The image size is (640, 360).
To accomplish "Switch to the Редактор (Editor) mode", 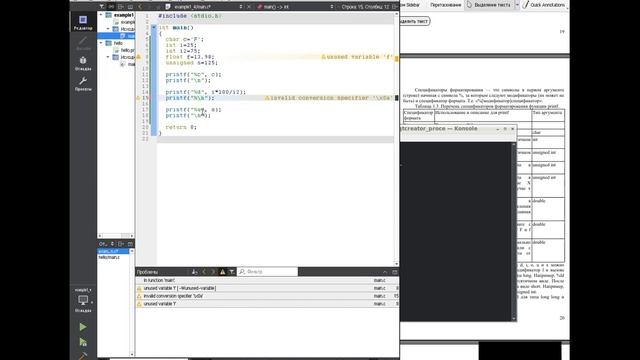I will pos(83,22).
